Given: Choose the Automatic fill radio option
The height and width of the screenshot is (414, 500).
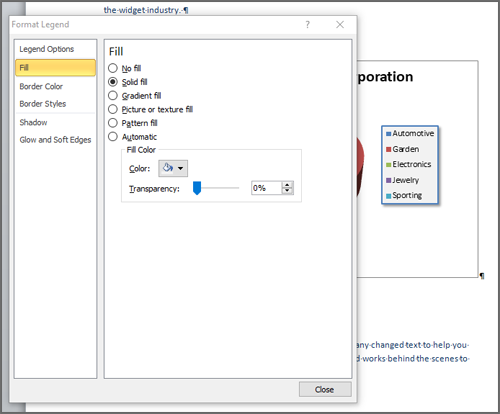Looking at the screenshot, I should (113, 137).
